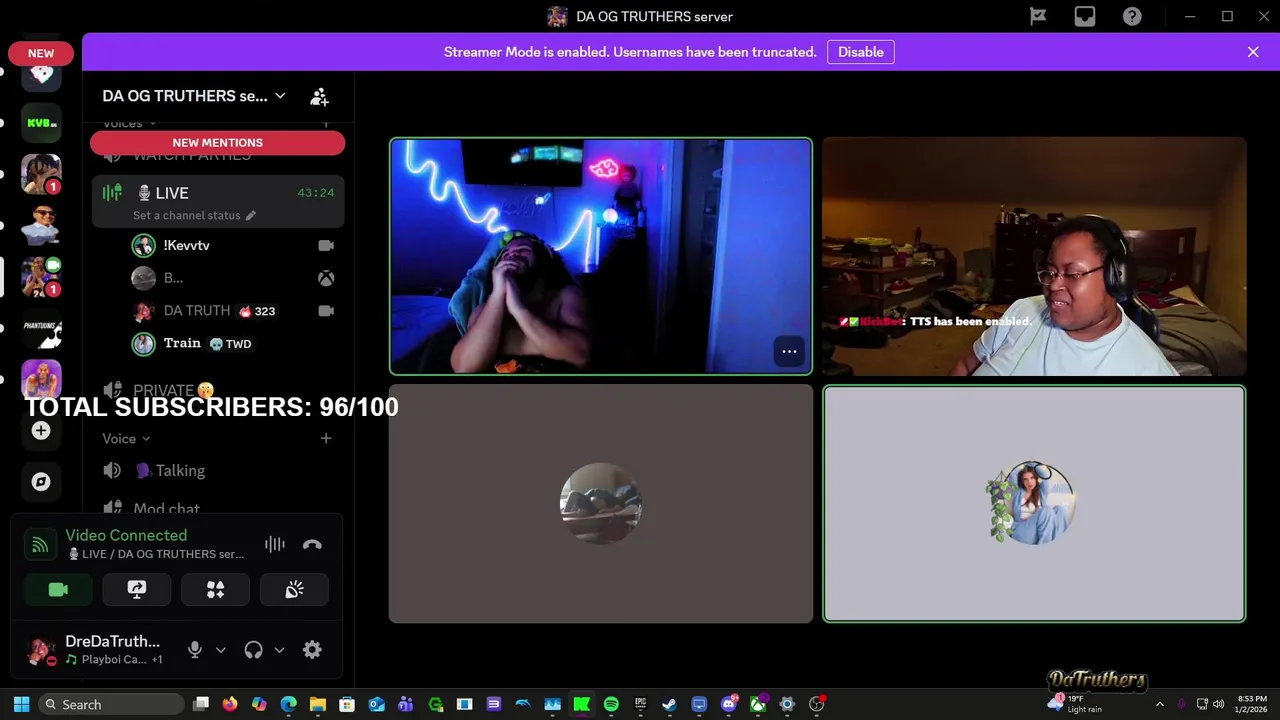Viewport: 1280px width, 720px height.
Task: Open the clock showing 8:53 PM
Action: tap(1251, 704)
